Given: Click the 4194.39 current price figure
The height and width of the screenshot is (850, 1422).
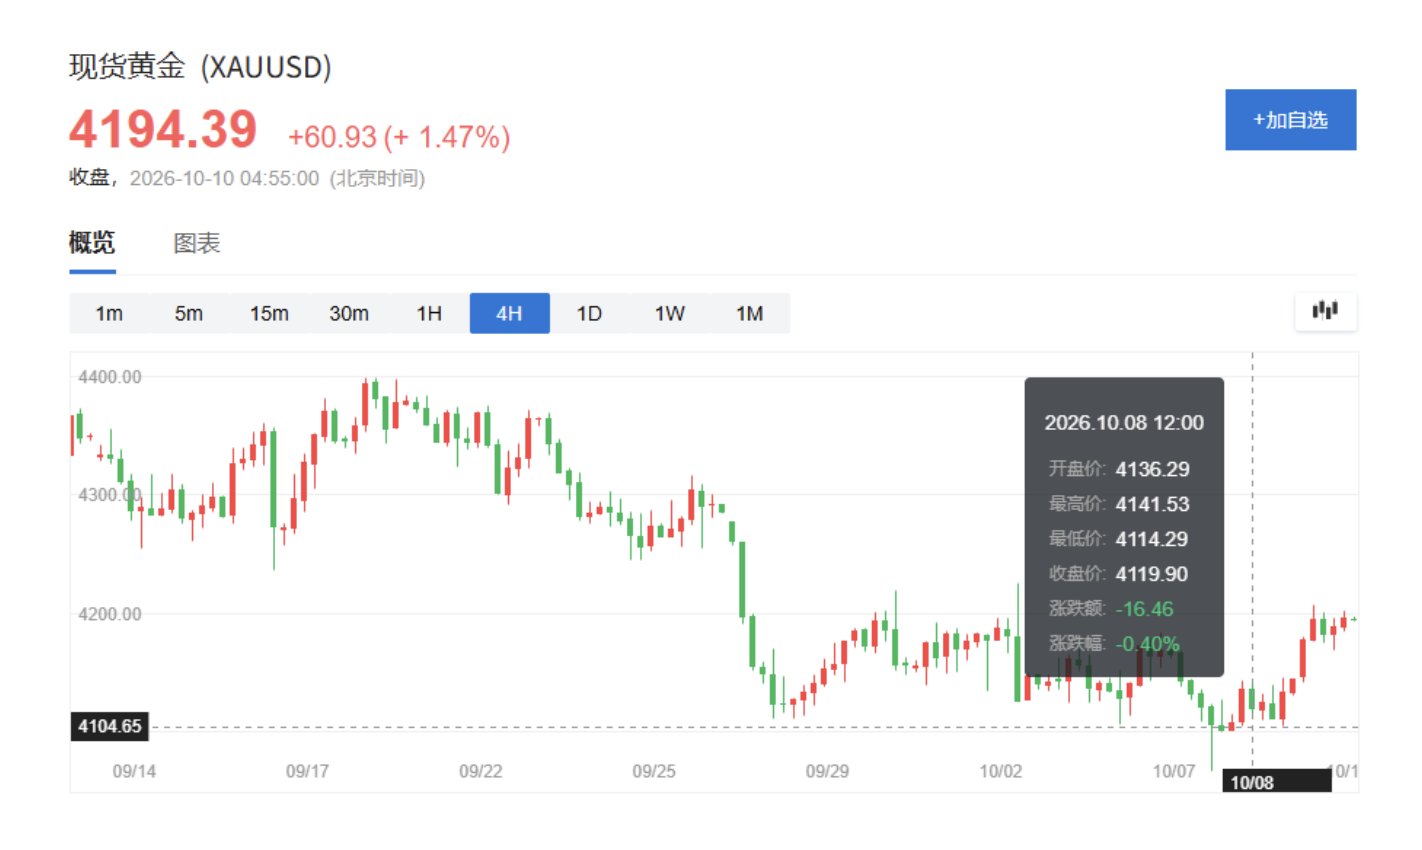Looking at the screenshot, I should 163,130.
